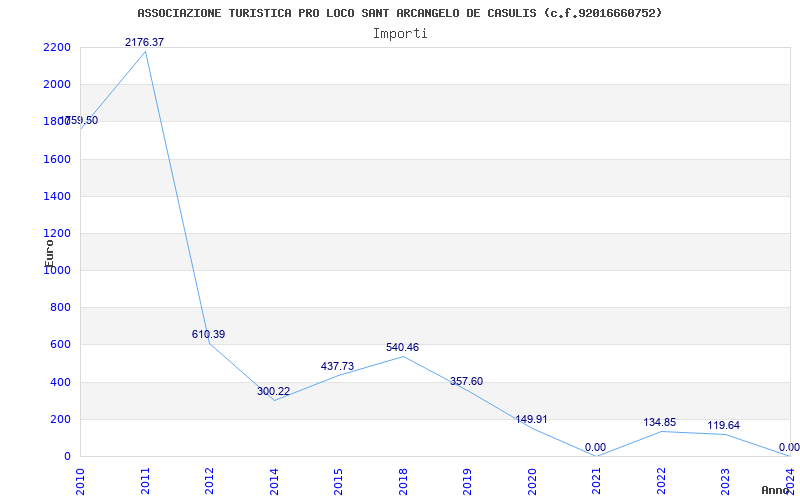800x500 pixels.
Task: Click the 'Importi' chart subtitle
Action: coord(400,34)
